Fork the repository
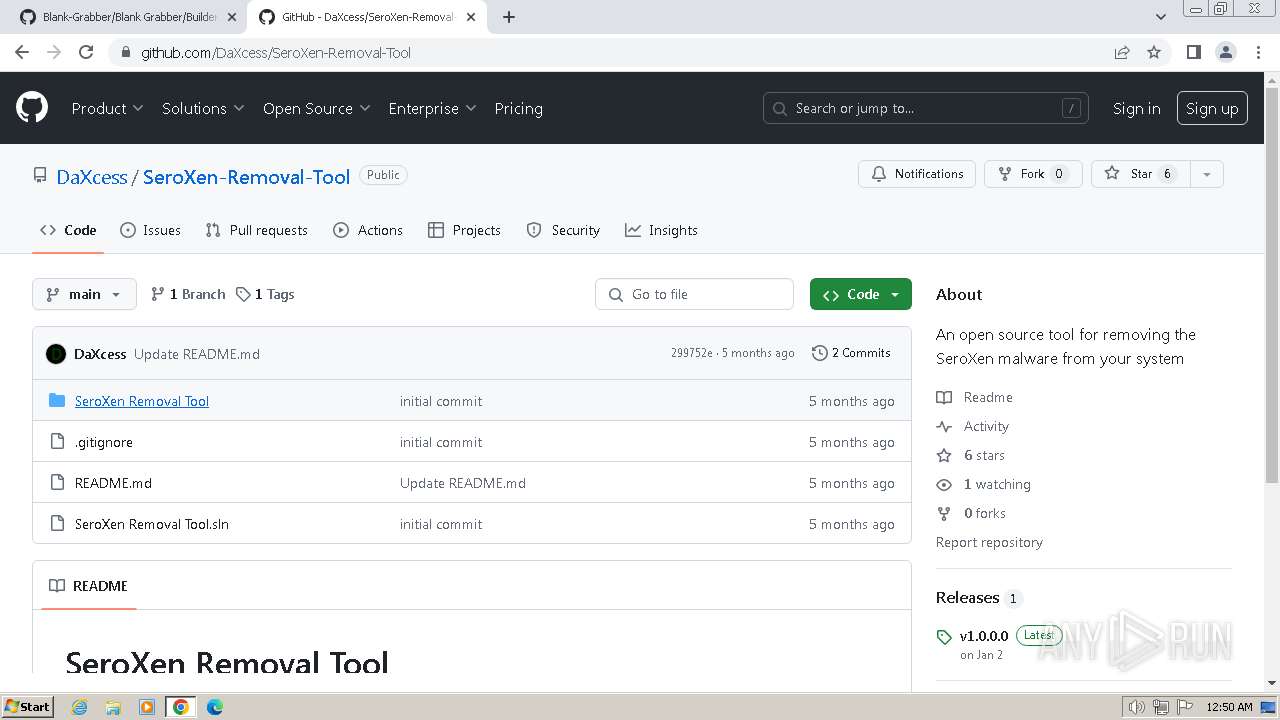Viewport: 1280px width, 720px height. point(1033,174)
